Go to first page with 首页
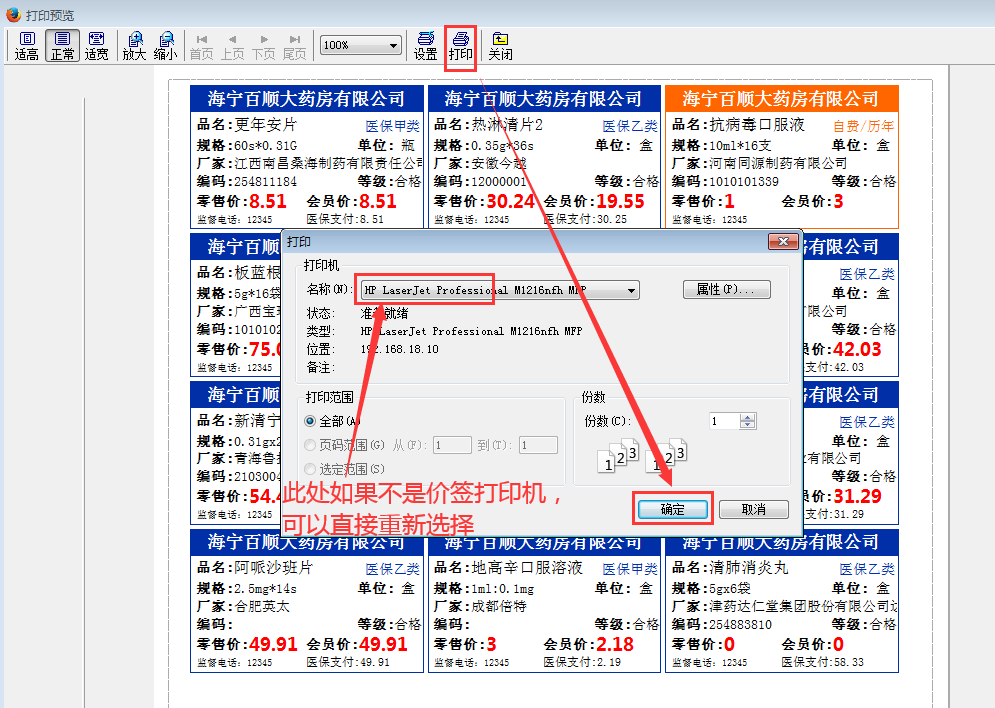The width and height of the screenshot is (995, 708). (202, 47)
